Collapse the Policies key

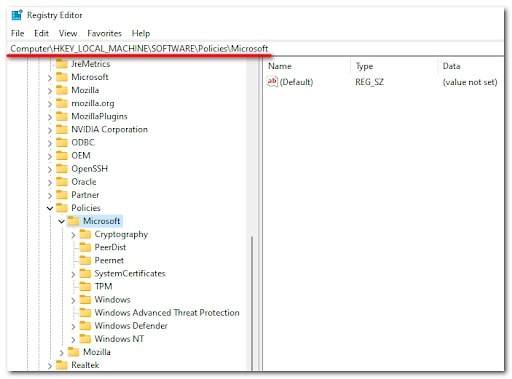click(50, 208)
